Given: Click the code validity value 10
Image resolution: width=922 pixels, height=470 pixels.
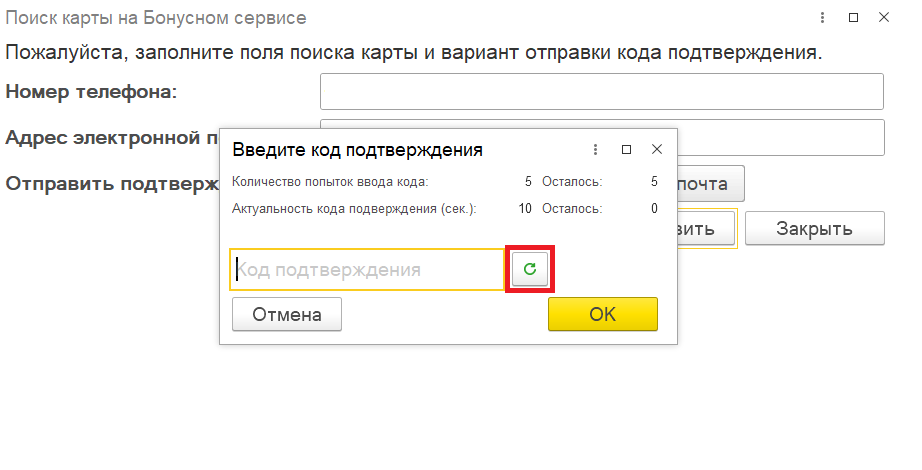Looking at the screenshot, I should coord(525,209).
